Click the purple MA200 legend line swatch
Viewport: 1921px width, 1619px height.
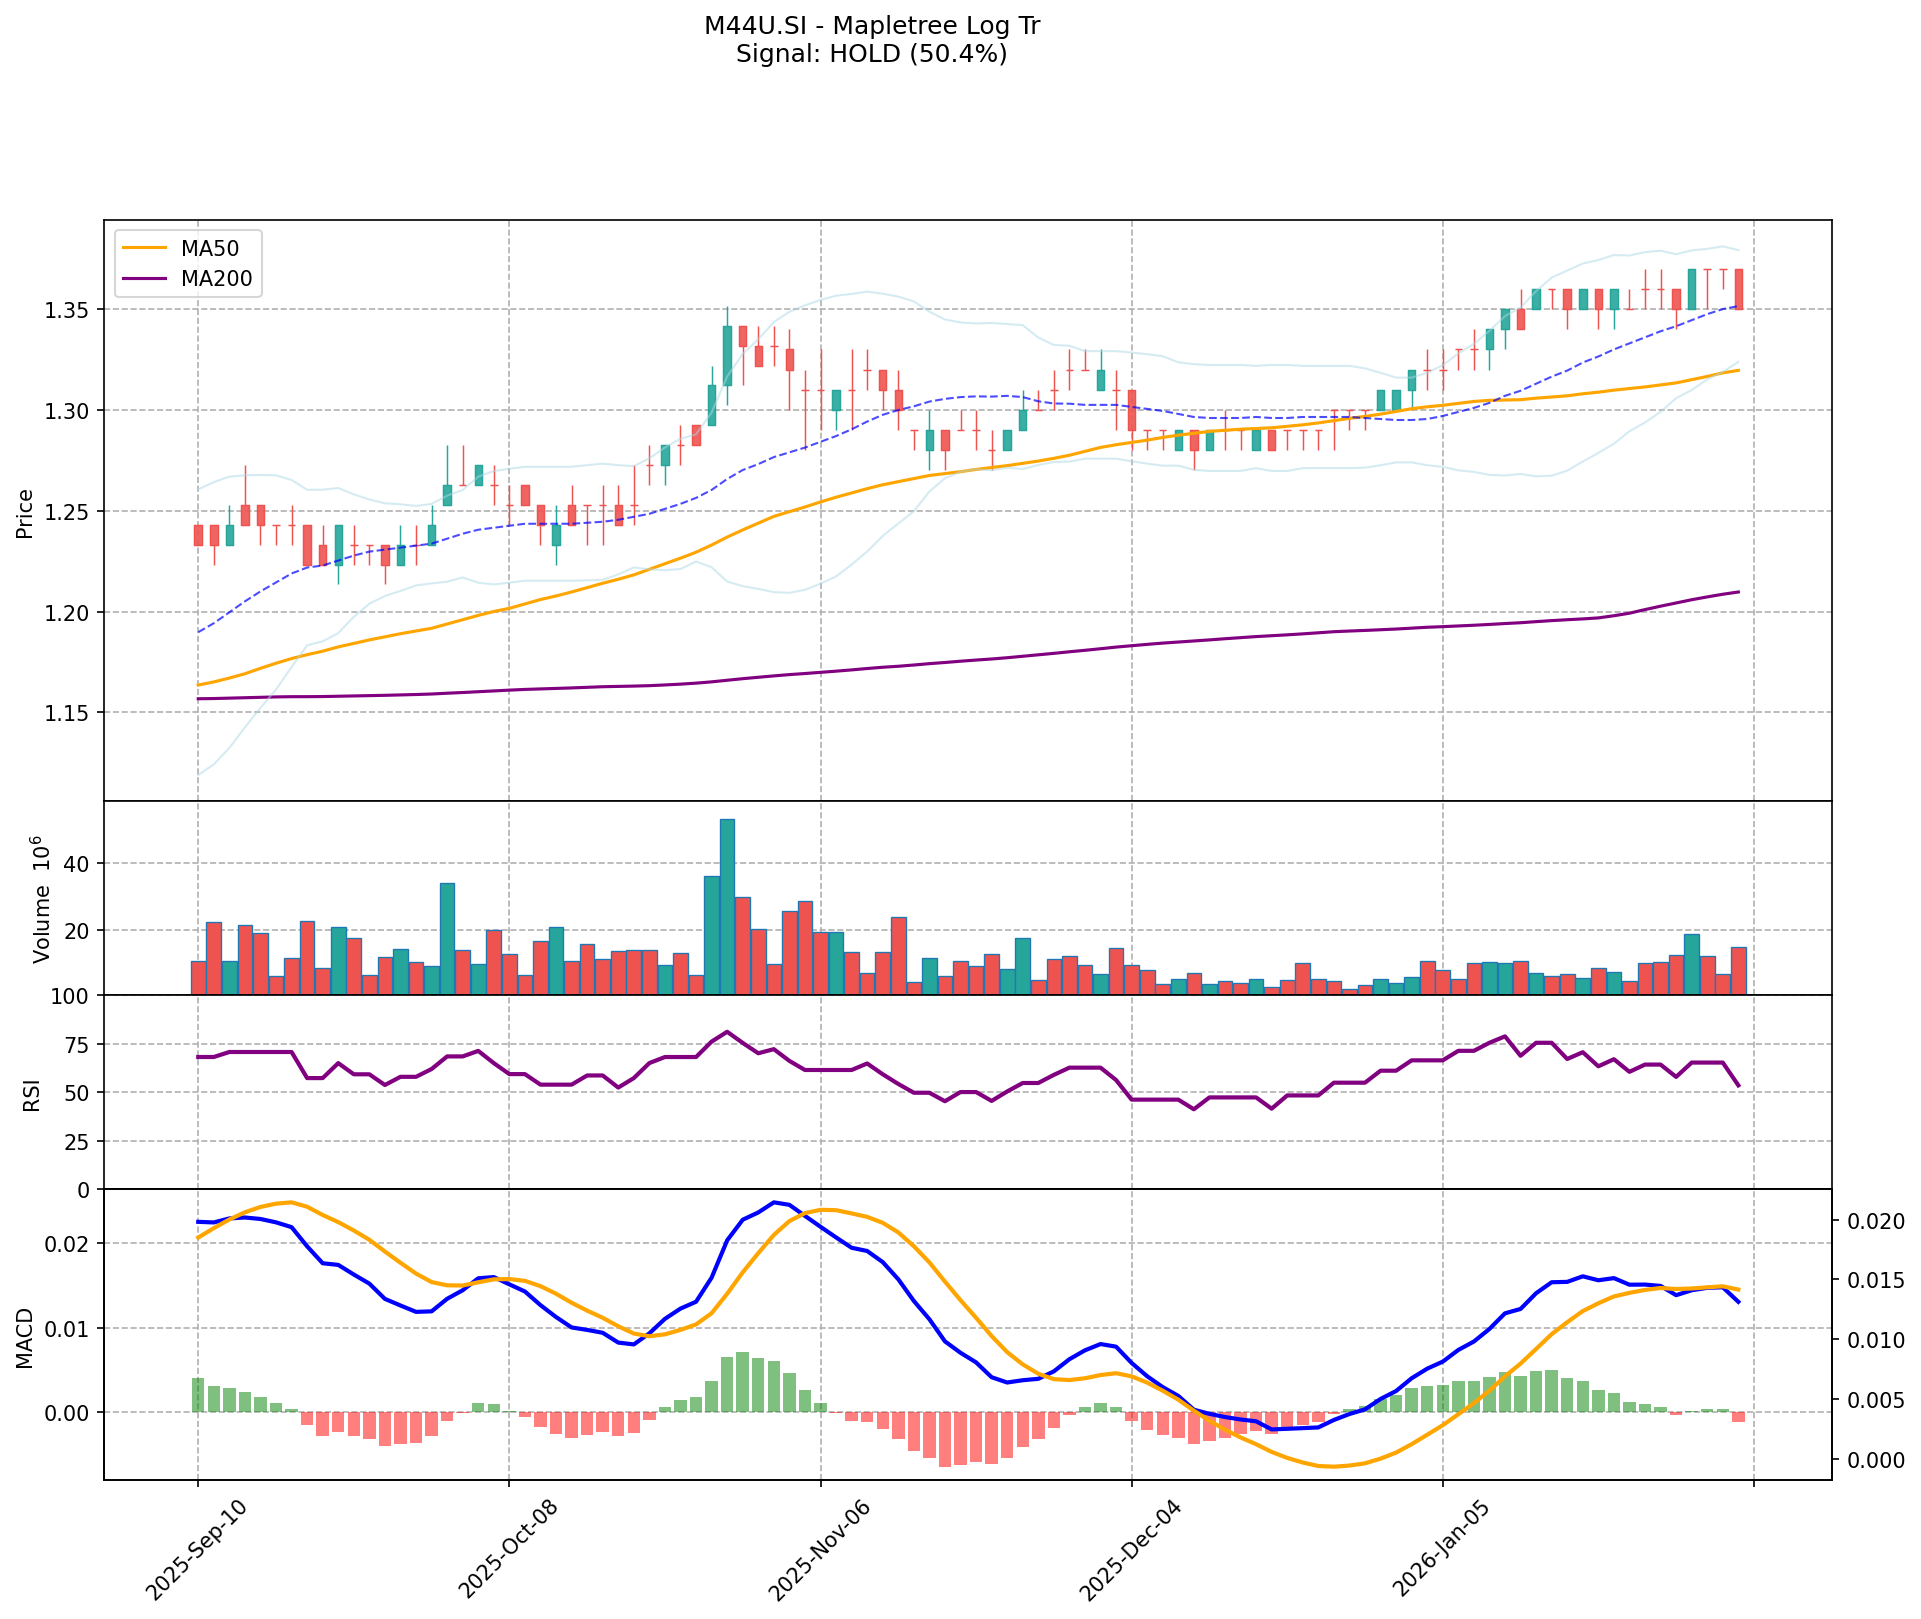145,279
